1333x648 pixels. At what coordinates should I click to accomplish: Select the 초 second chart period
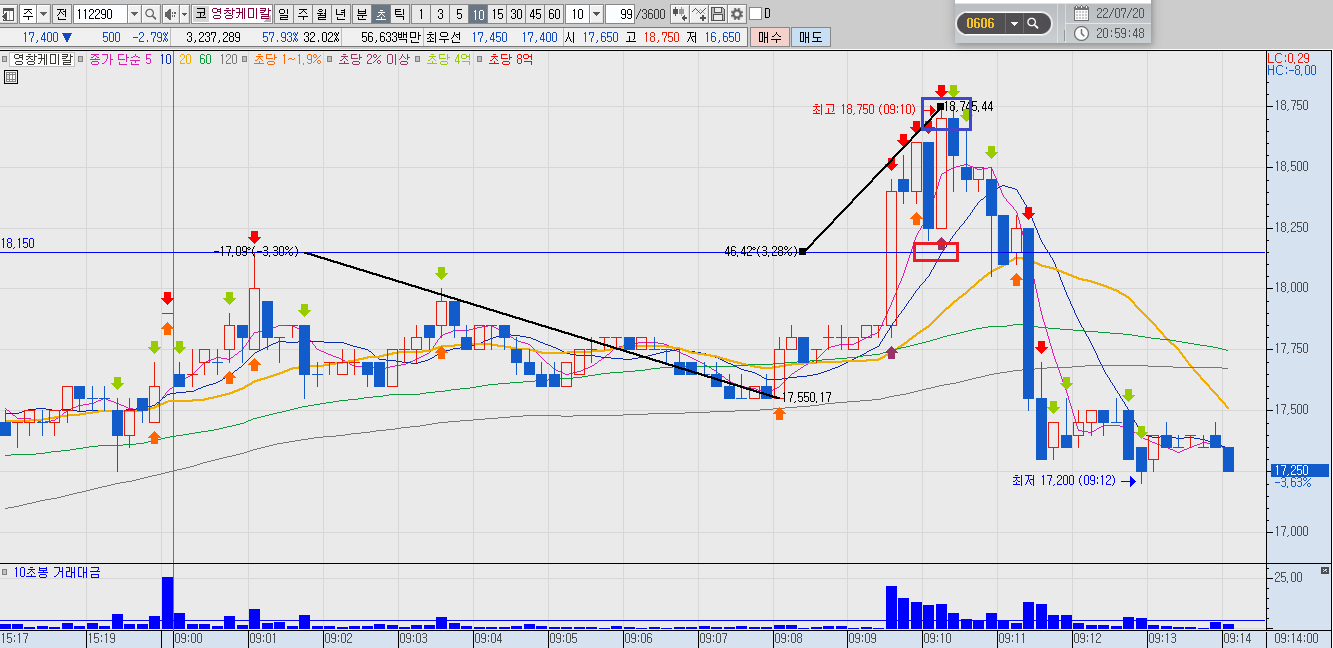coord(381,14)
